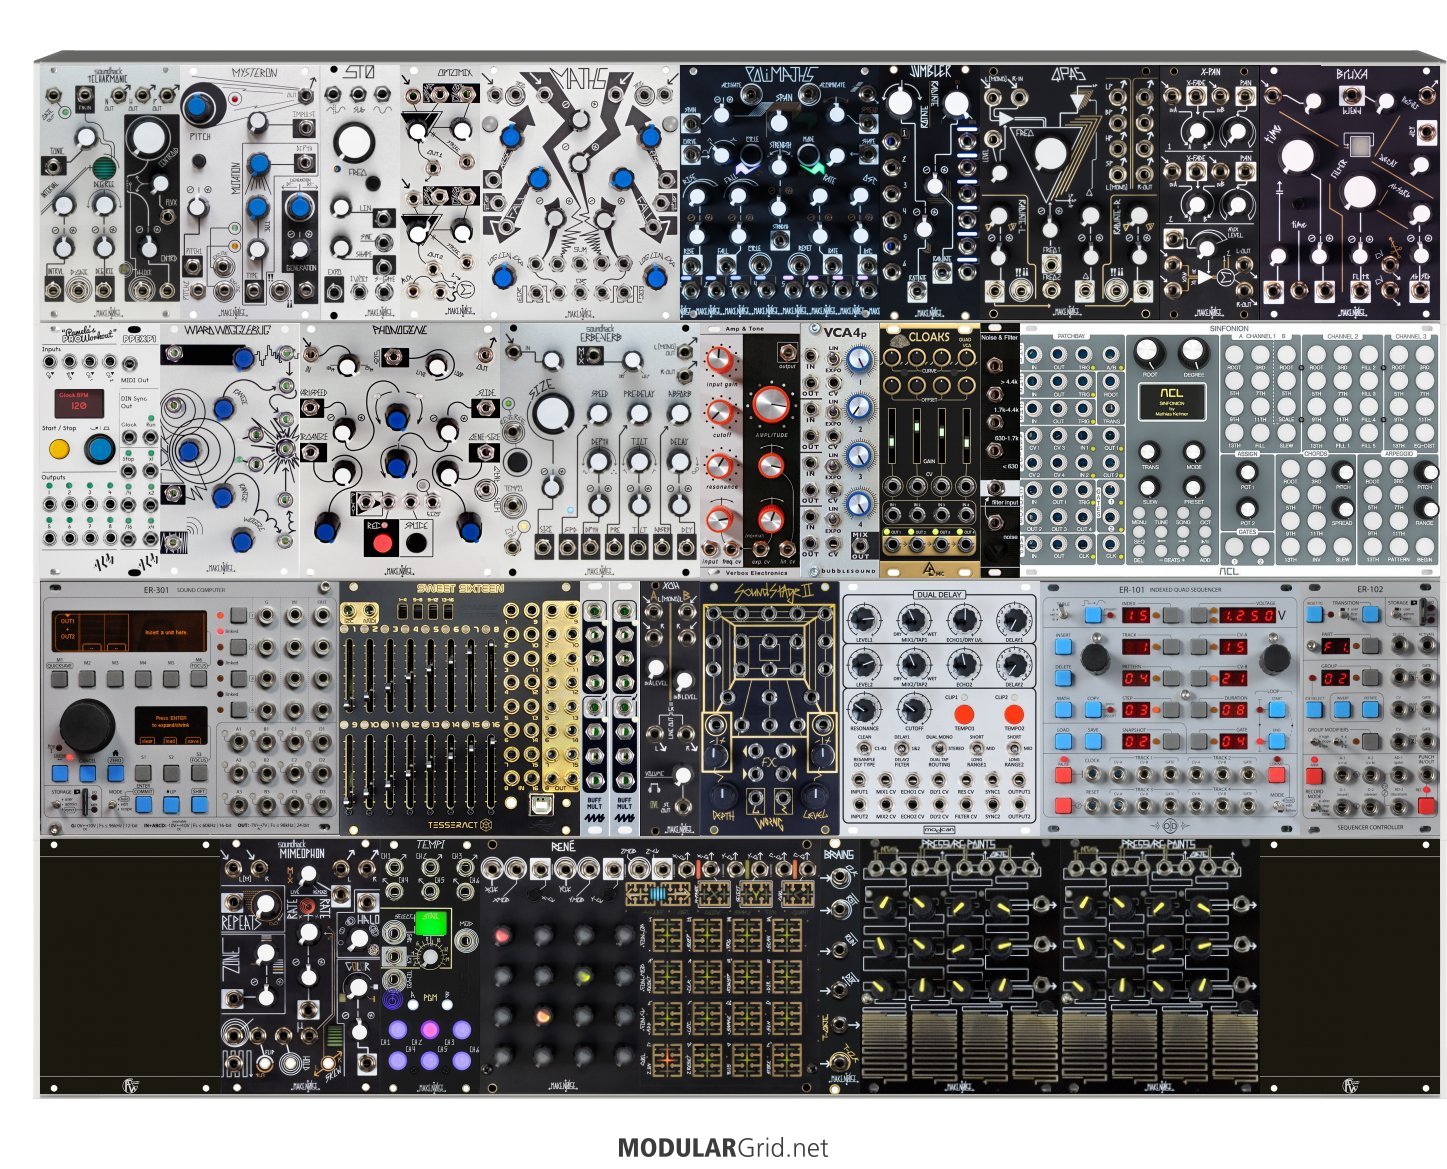Click the black SPLICE button on Phonogene
The height and width of the screenshot is (1169, 1447).
(x=416, y=544)
